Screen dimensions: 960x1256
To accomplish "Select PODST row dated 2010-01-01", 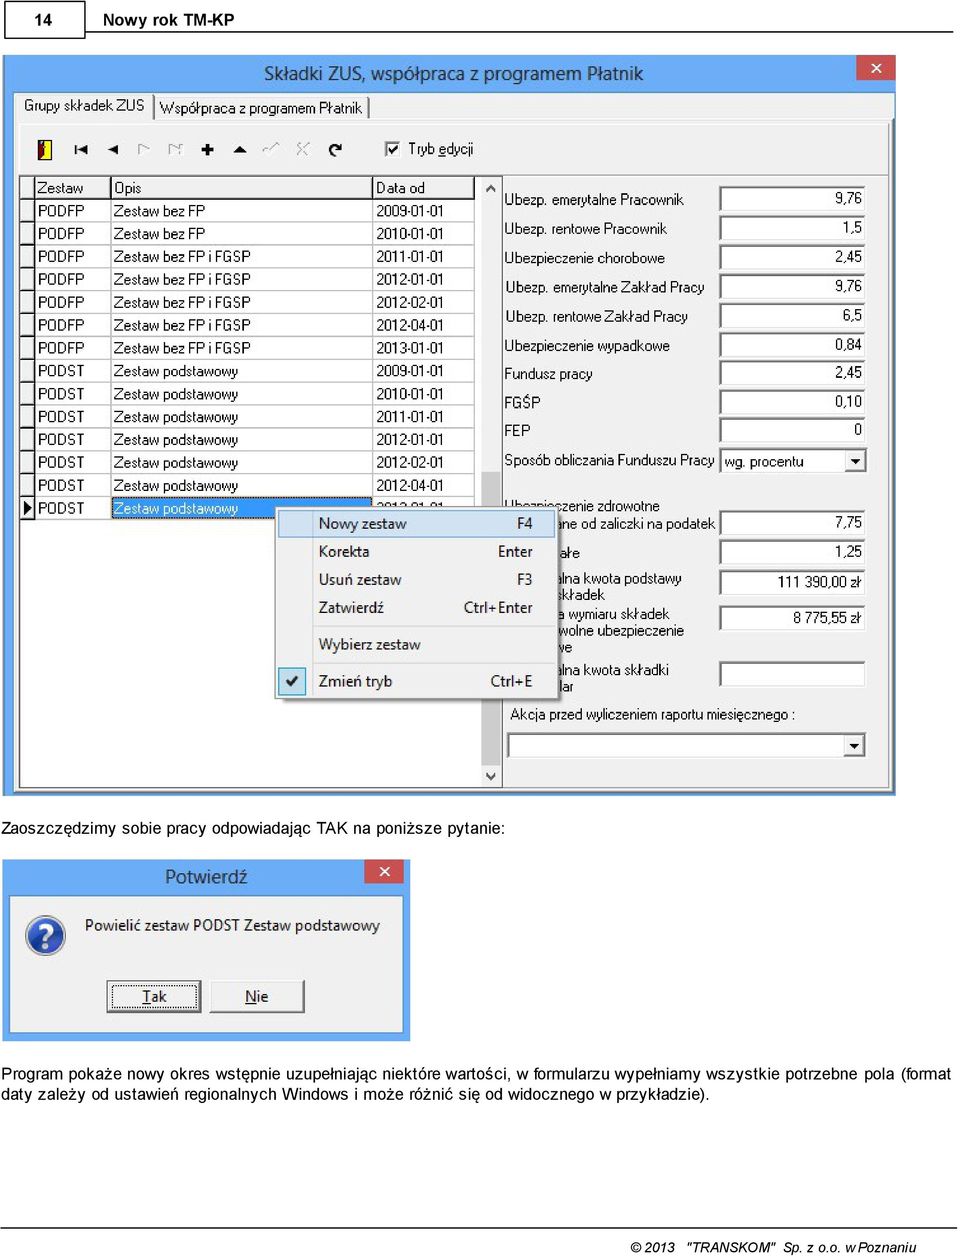I will 247,394.
